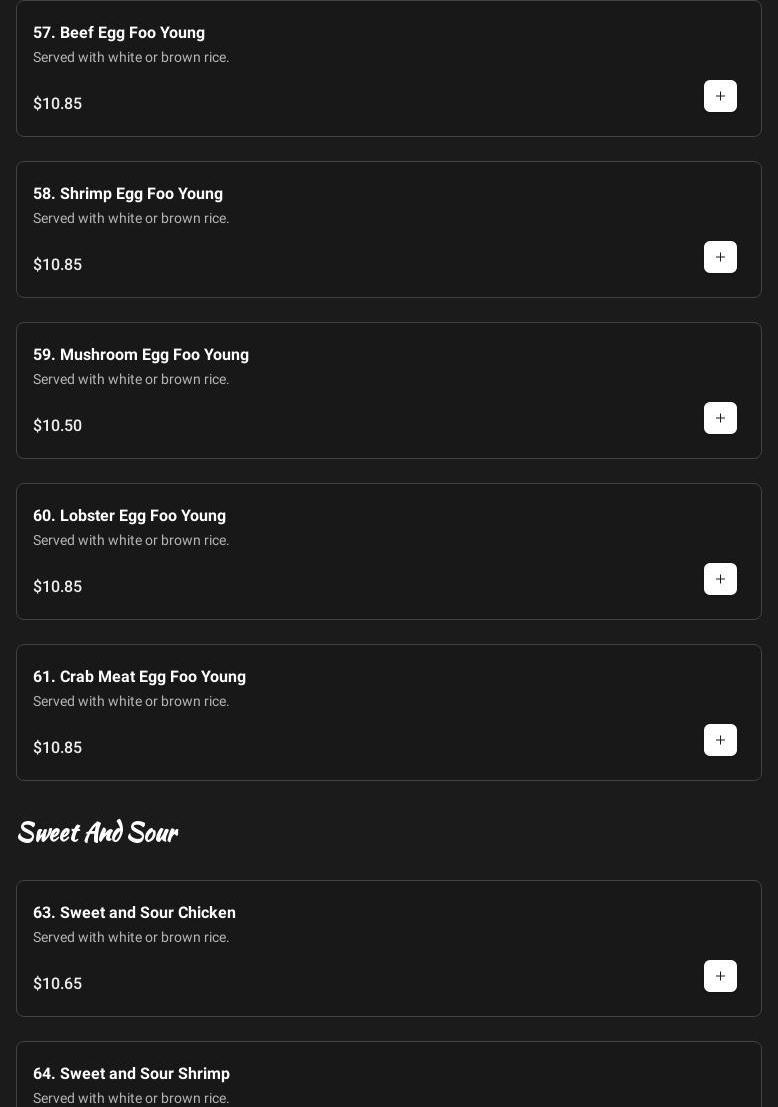Screen dimensions: 778x1107
Task: Open 63. Sweet and Sour Chicken title
Action: (135, 913)
